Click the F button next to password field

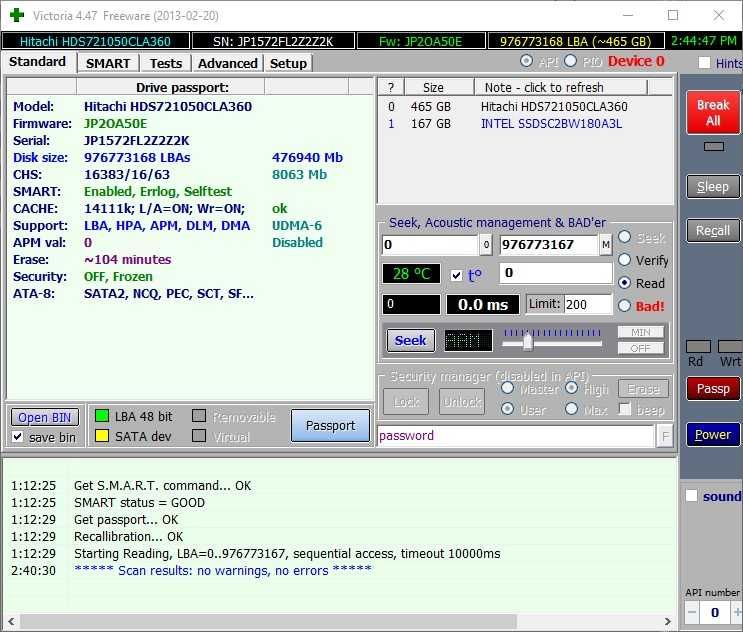coord(665,436)
